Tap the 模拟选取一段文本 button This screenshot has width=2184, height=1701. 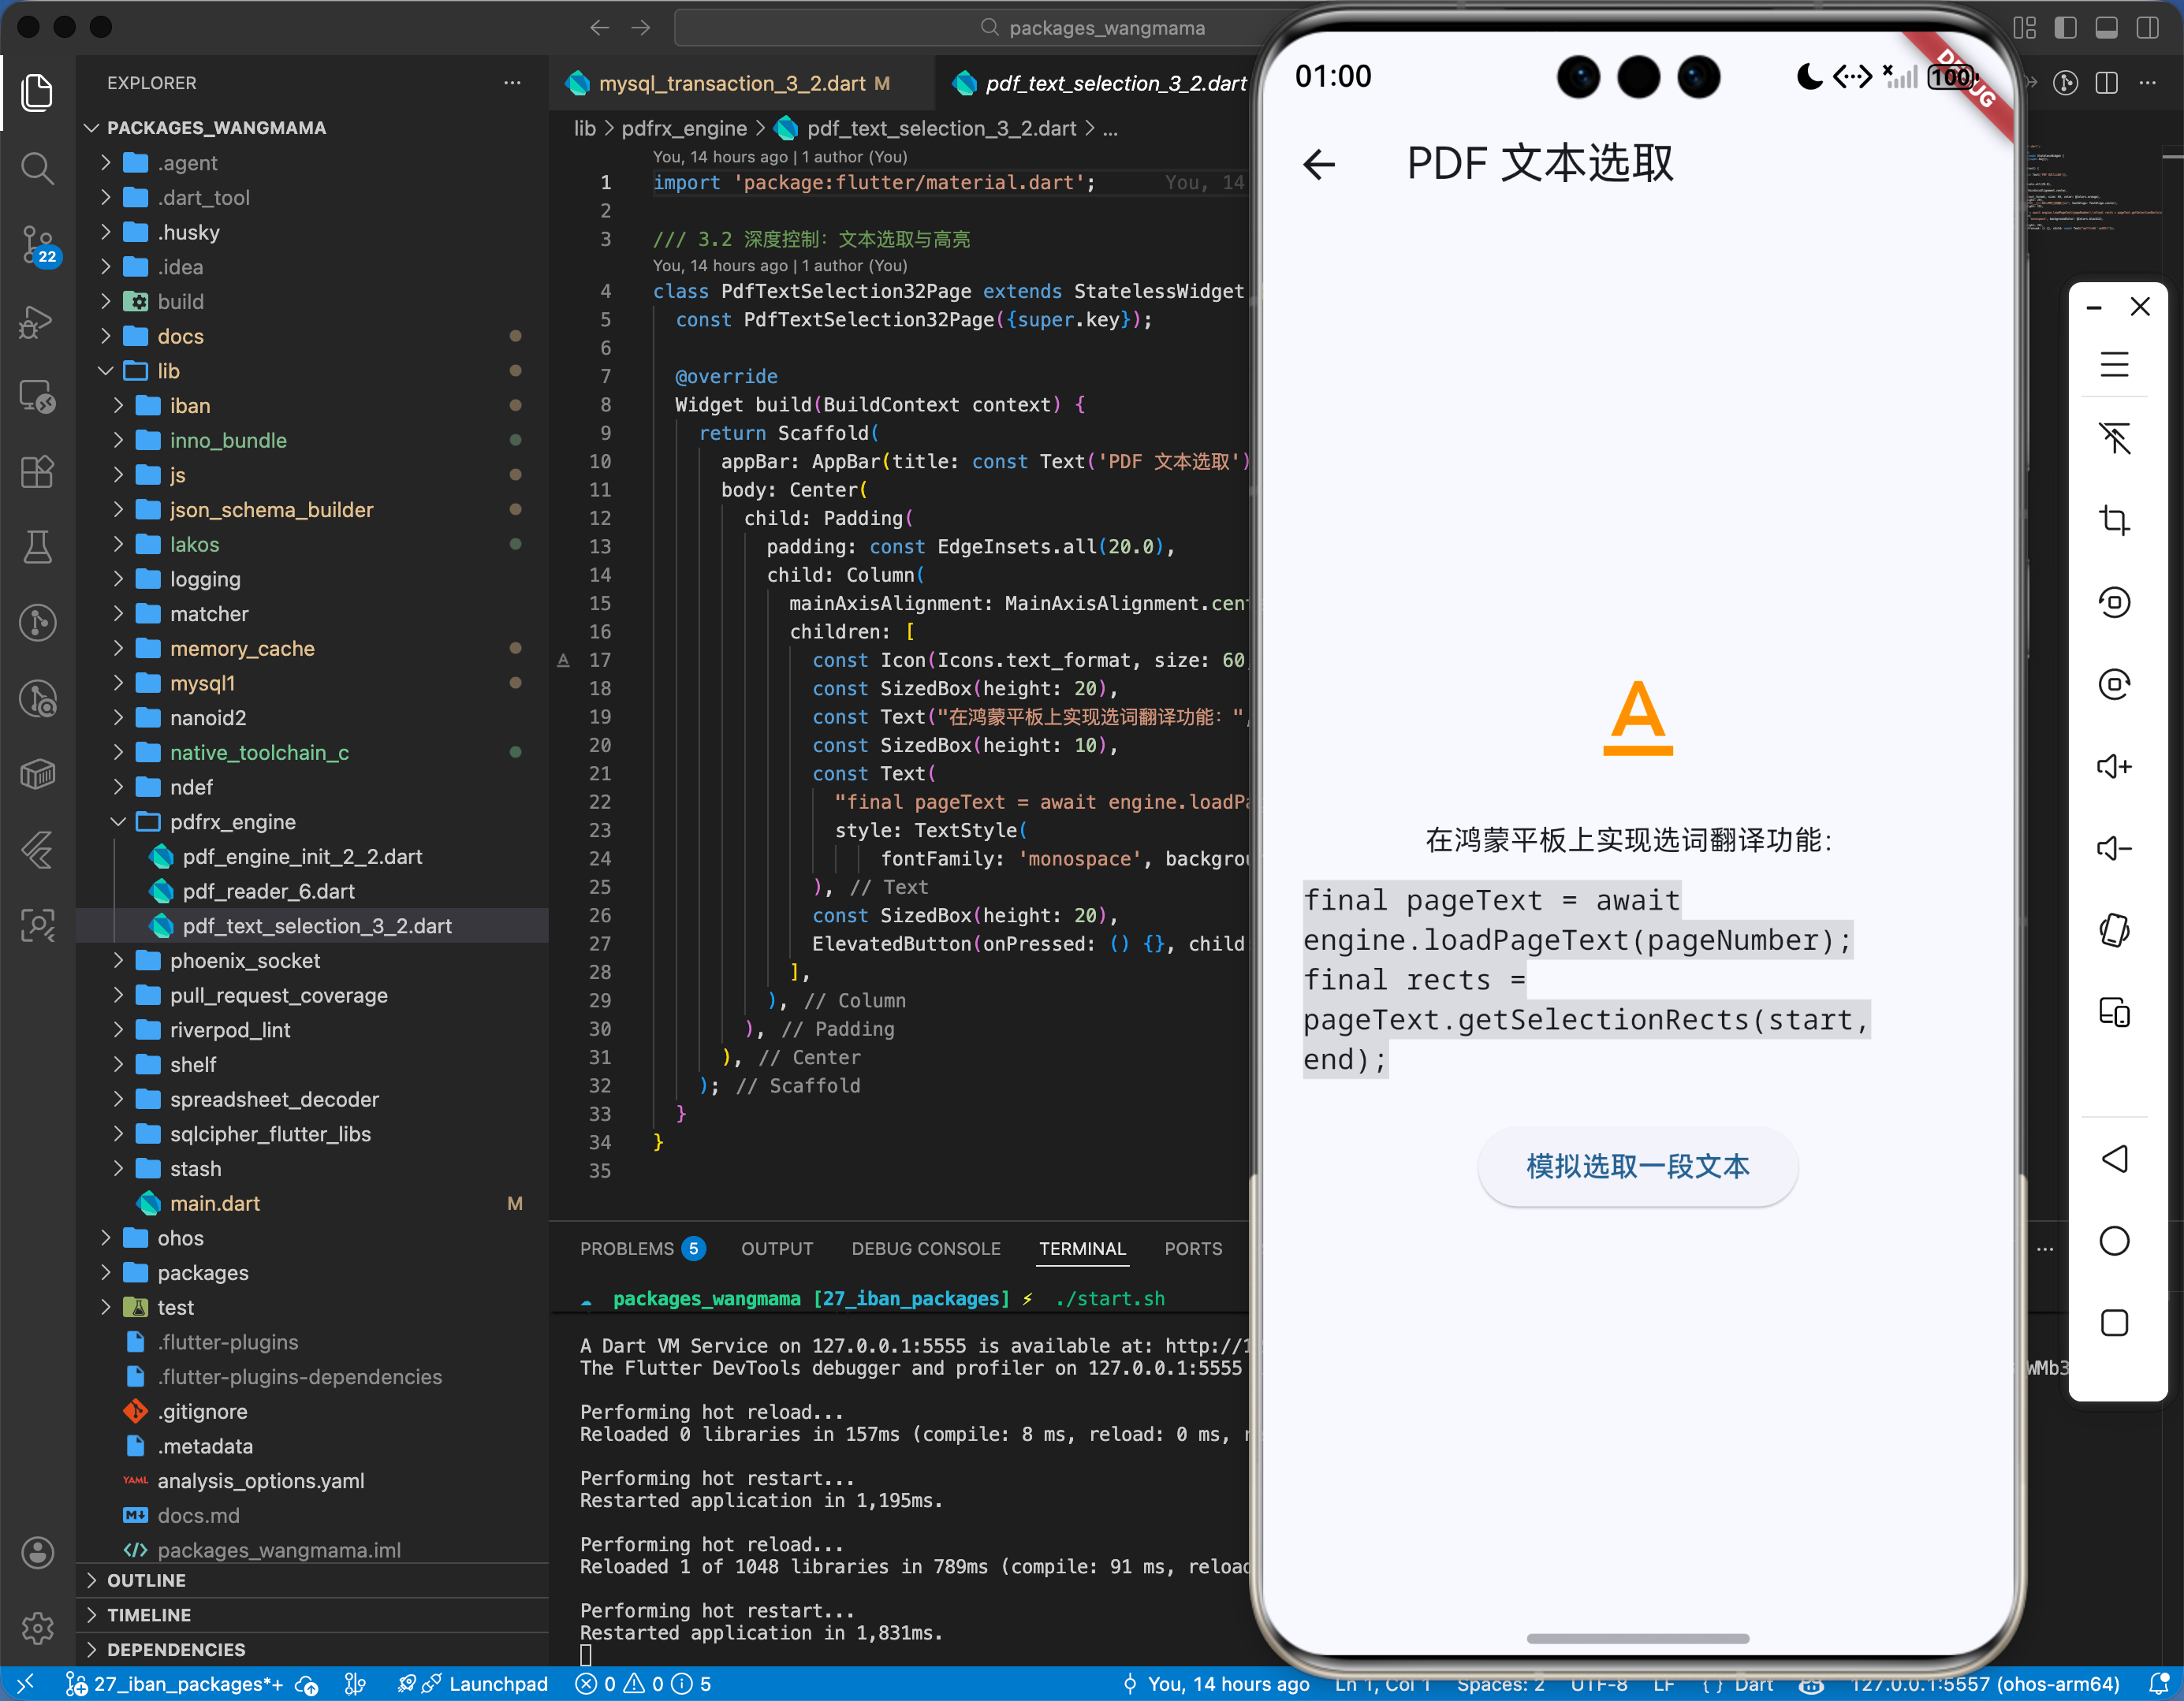(1637, 1167)
